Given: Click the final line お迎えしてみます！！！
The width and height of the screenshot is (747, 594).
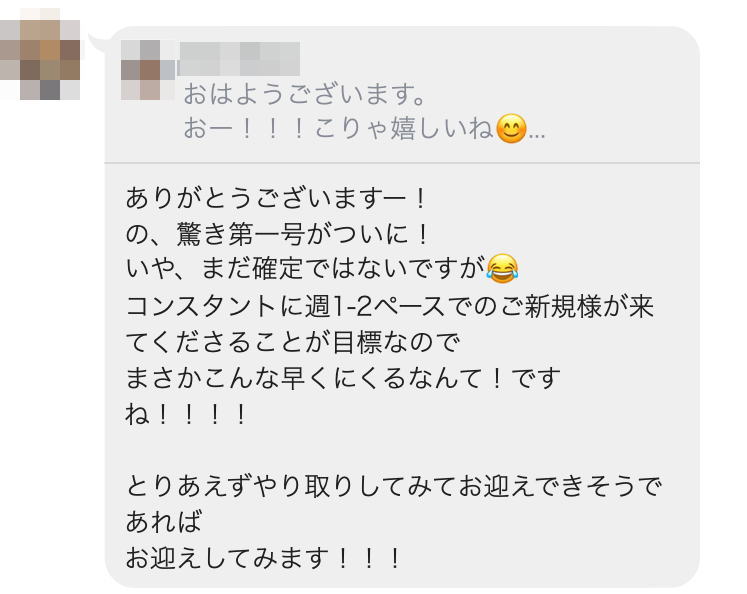Looking at the screenshot, I should click(264, 558).
